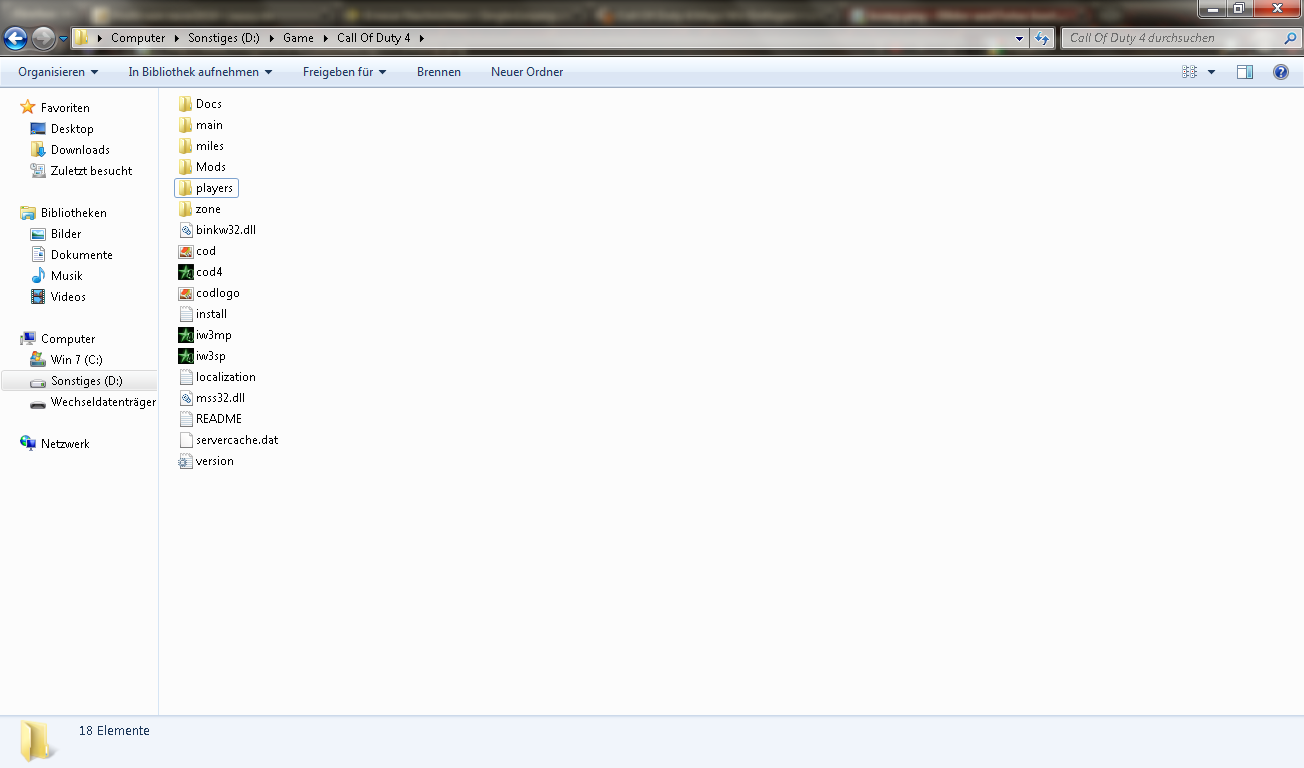Open the Docs folder icon

[186, 104]
